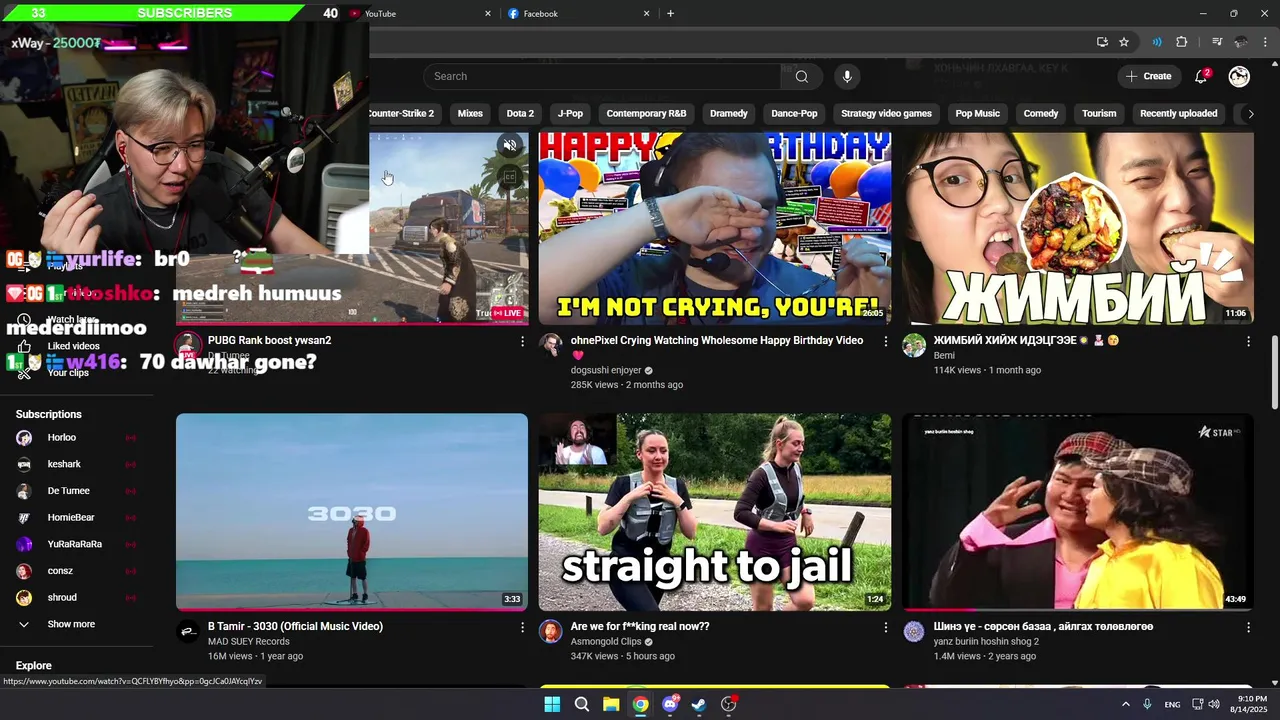Select the Mixes filter chip

coord(470,113)
